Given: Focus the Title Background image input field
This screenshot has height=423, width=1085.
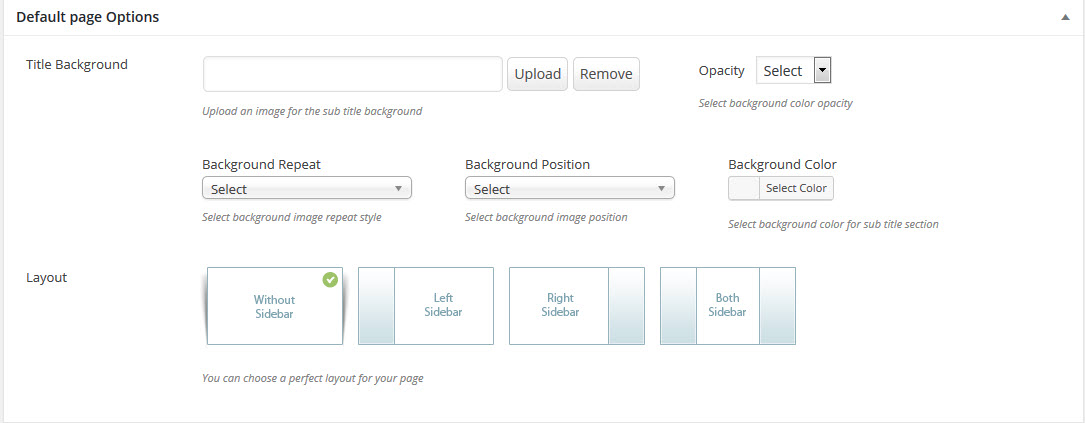Looking at the screenshot, I should click(352, 74).
